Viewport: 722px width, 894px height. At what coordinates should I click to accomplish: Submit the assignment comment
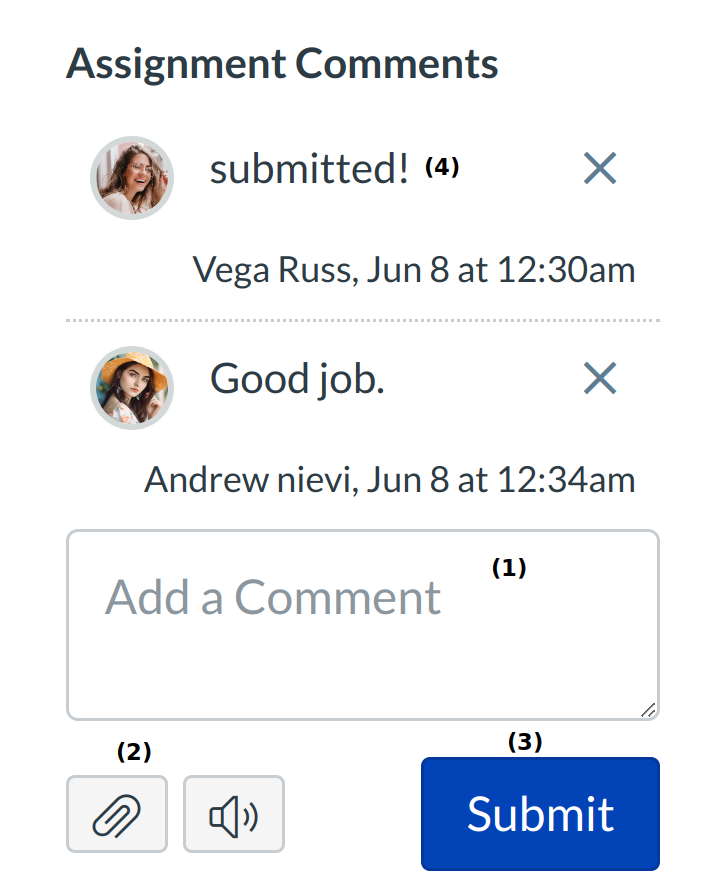(540, 813)
